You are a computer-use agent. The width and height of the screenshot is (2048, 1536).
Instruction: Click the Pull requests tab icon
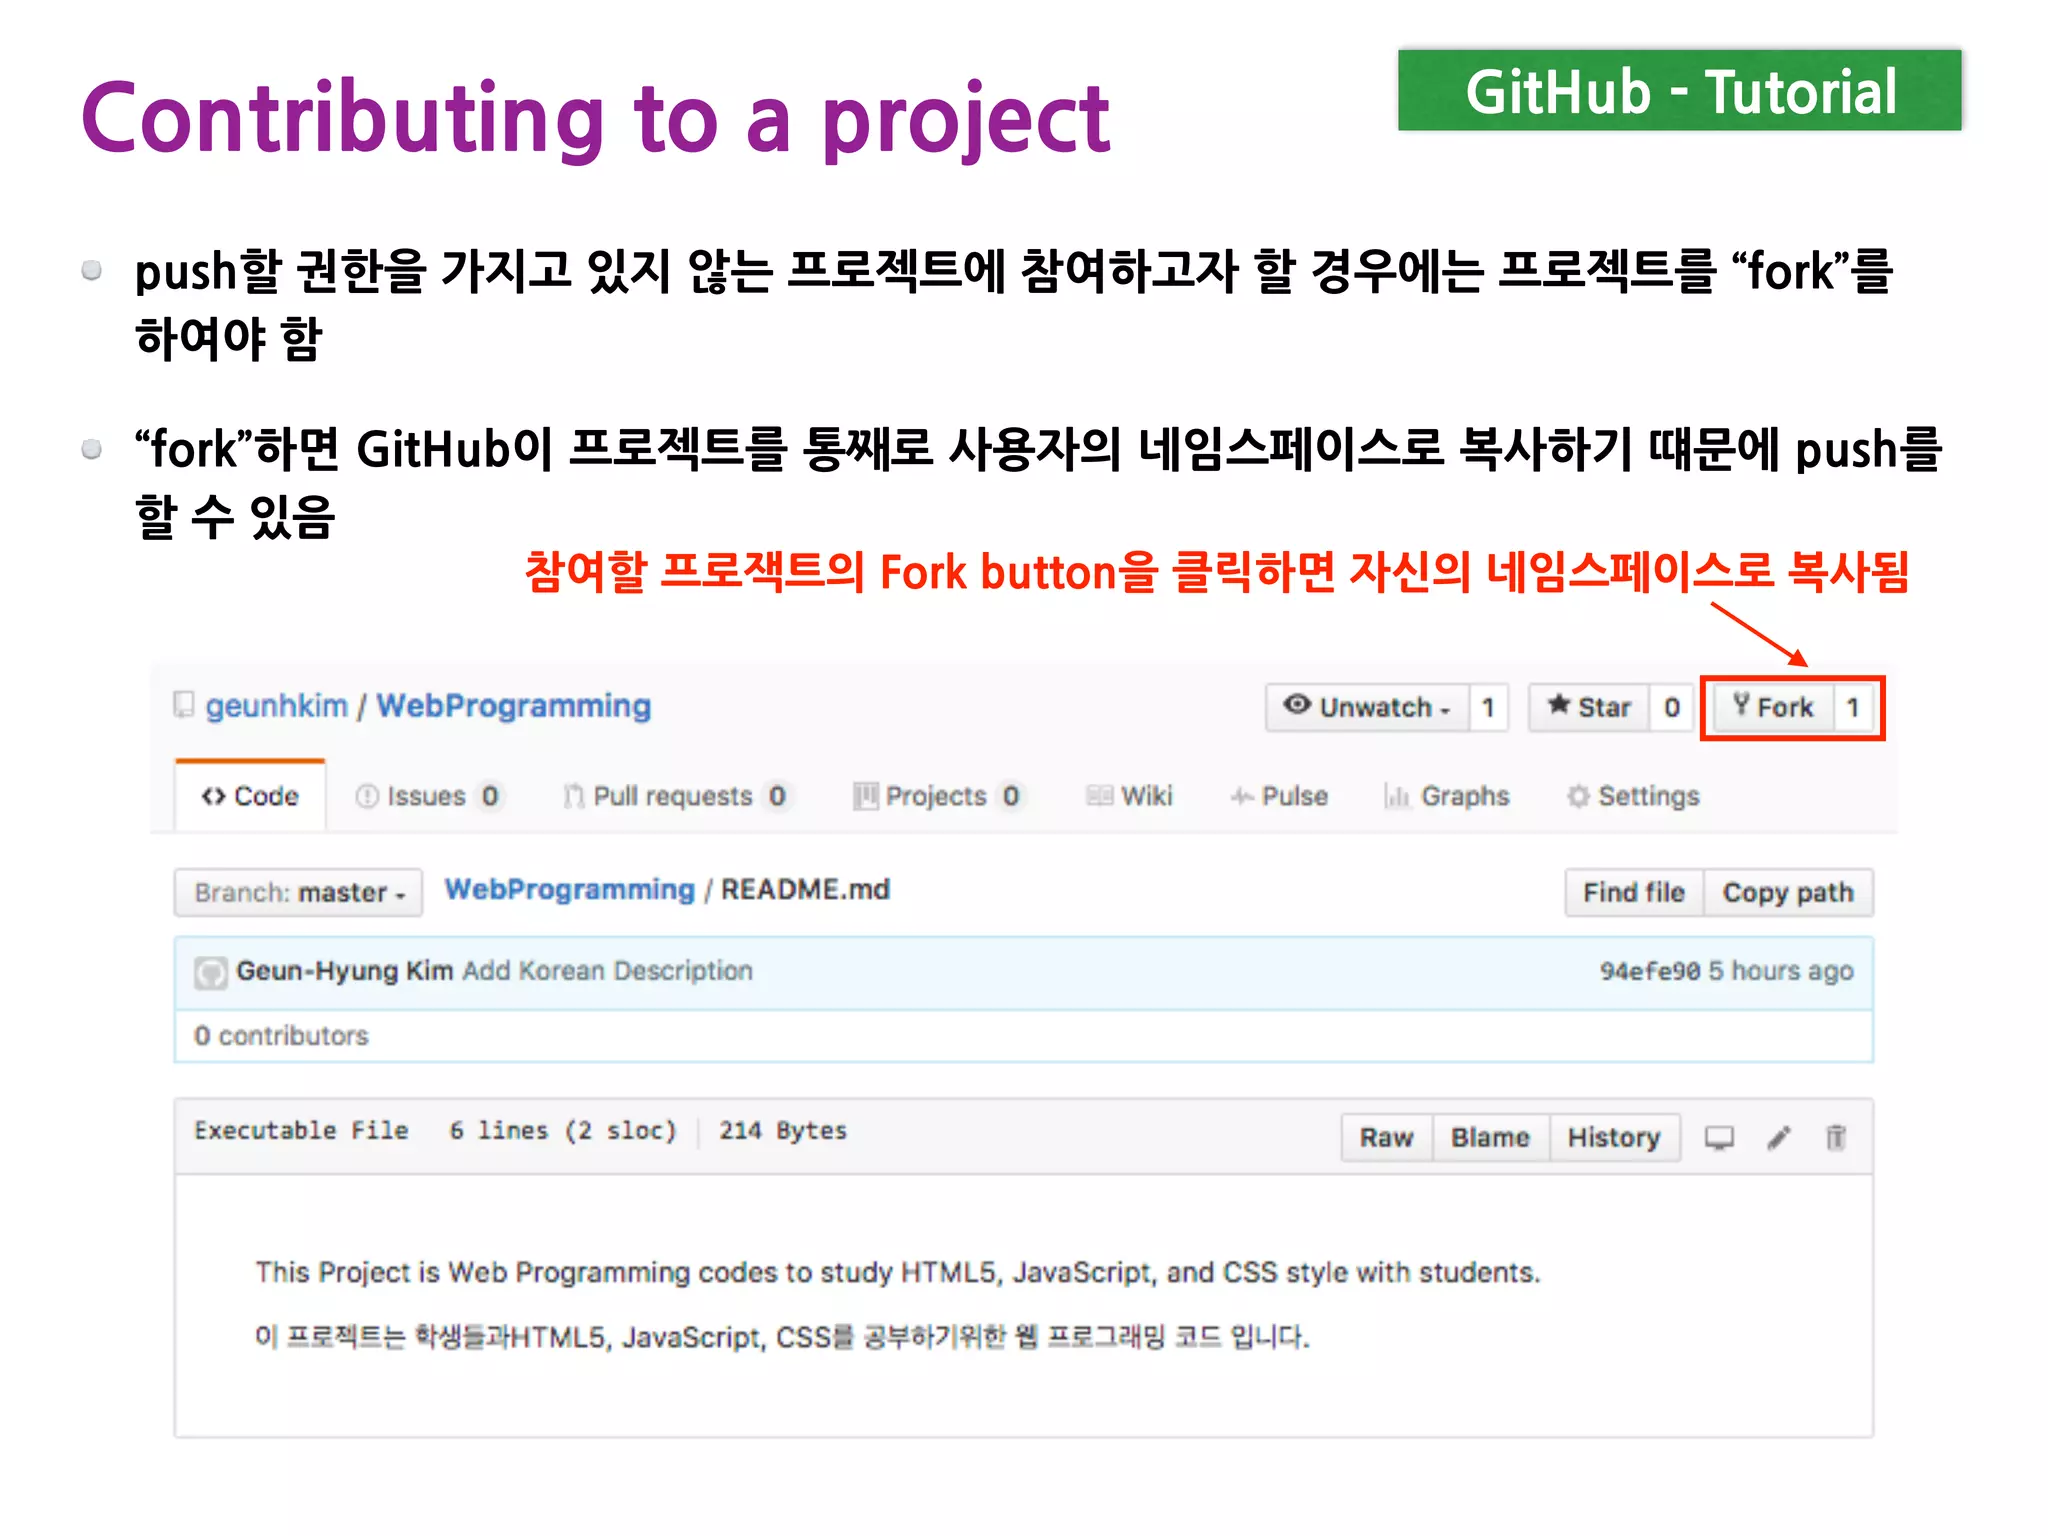(574, 796)
